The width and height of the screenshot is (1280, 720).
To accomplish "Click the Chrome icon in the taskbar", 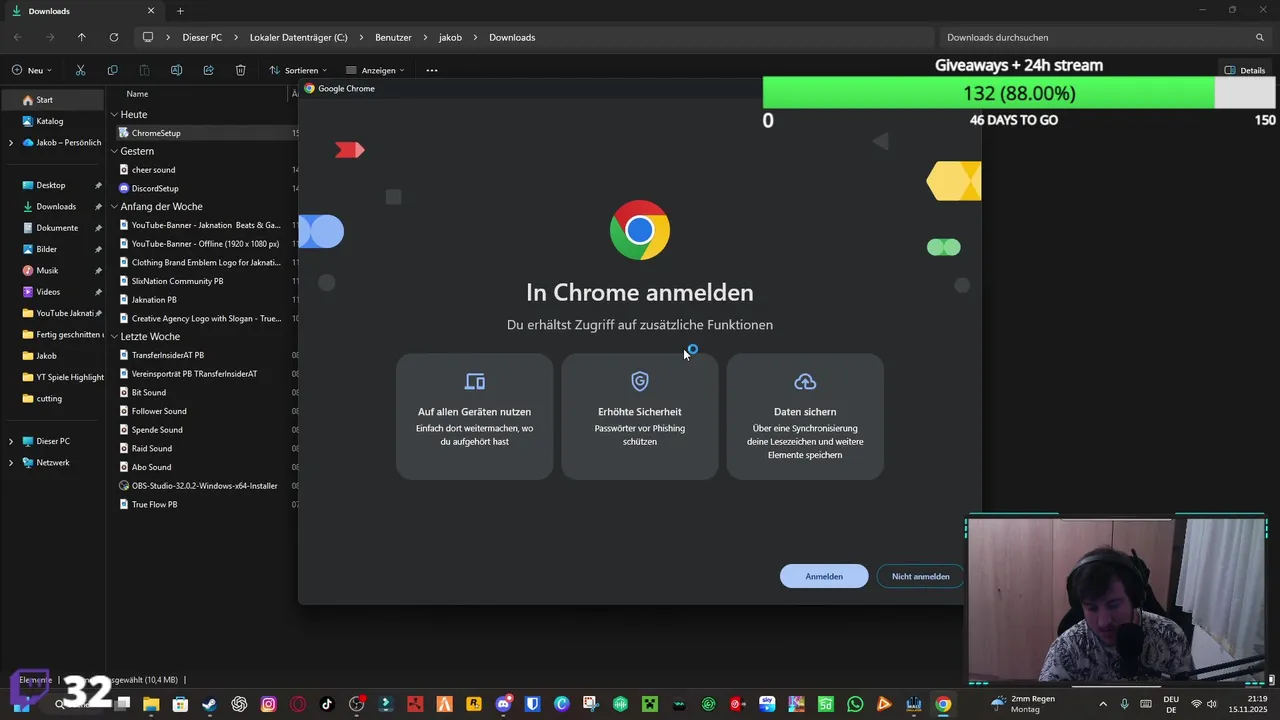I will coord(943,704).
